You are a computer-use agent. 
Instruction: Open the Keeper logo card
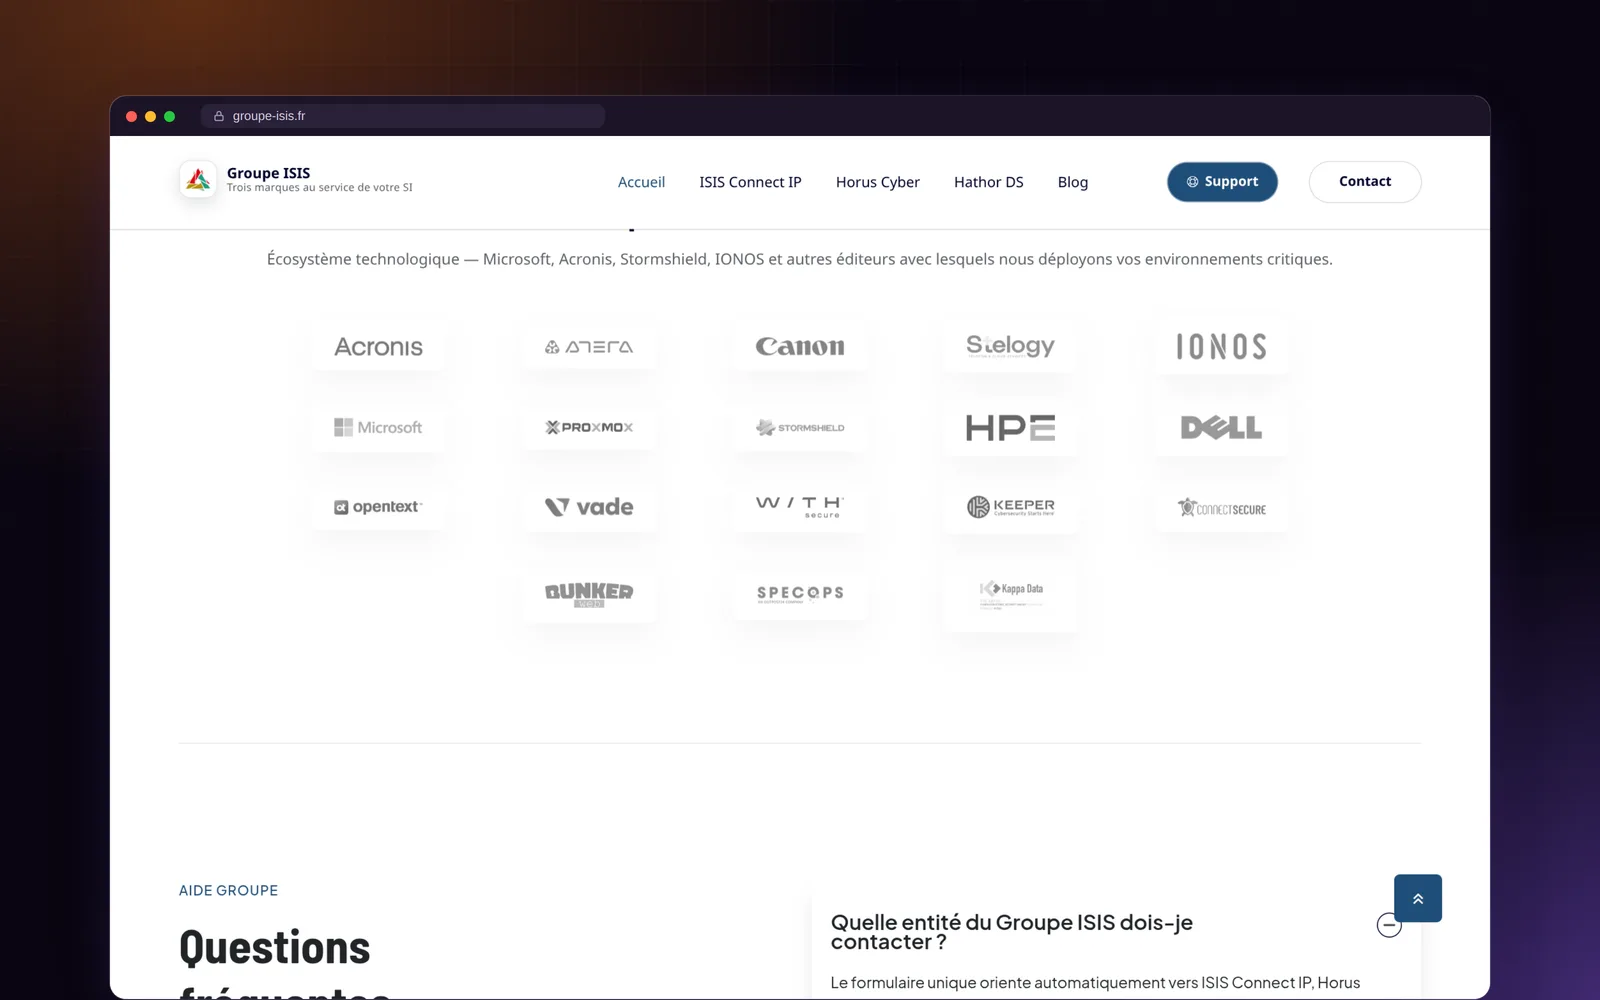tap(1010, 507)
